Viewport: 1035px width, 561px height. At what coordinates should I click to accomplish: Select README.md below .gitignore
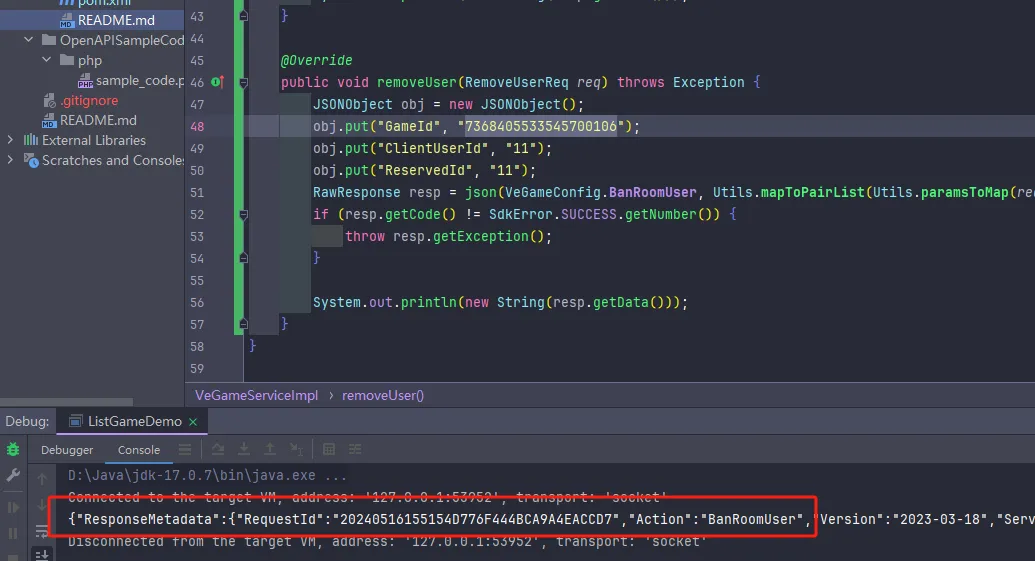click(92, 120)
